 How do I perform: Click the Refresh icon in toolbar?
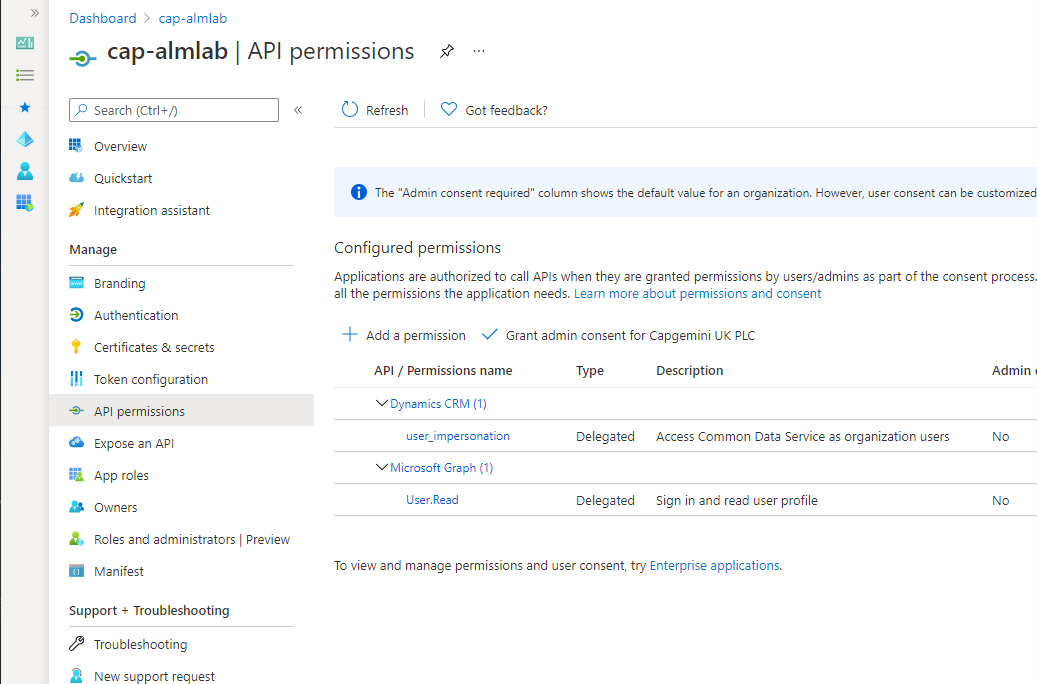(350, 109)
